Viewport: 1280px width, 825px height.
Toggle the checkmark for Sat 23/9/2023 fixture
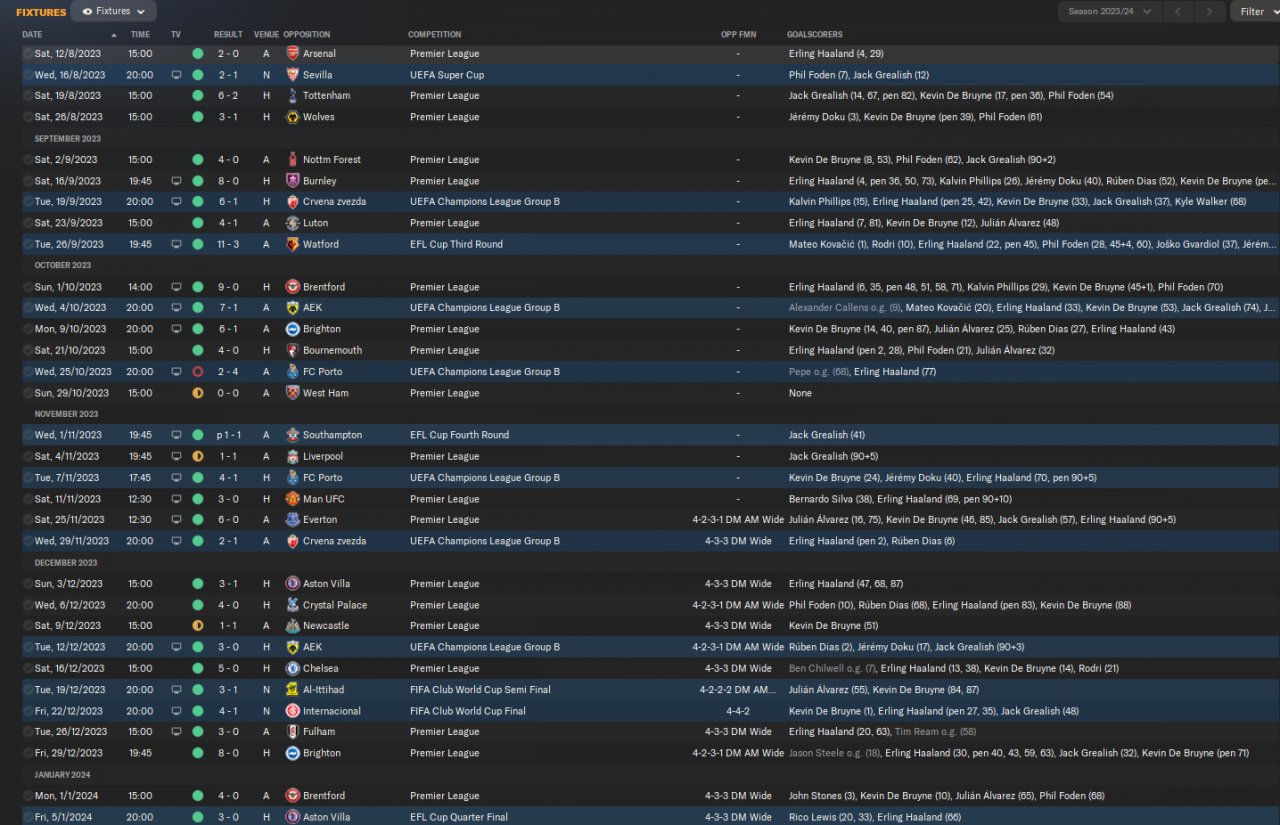coord(28,223)
